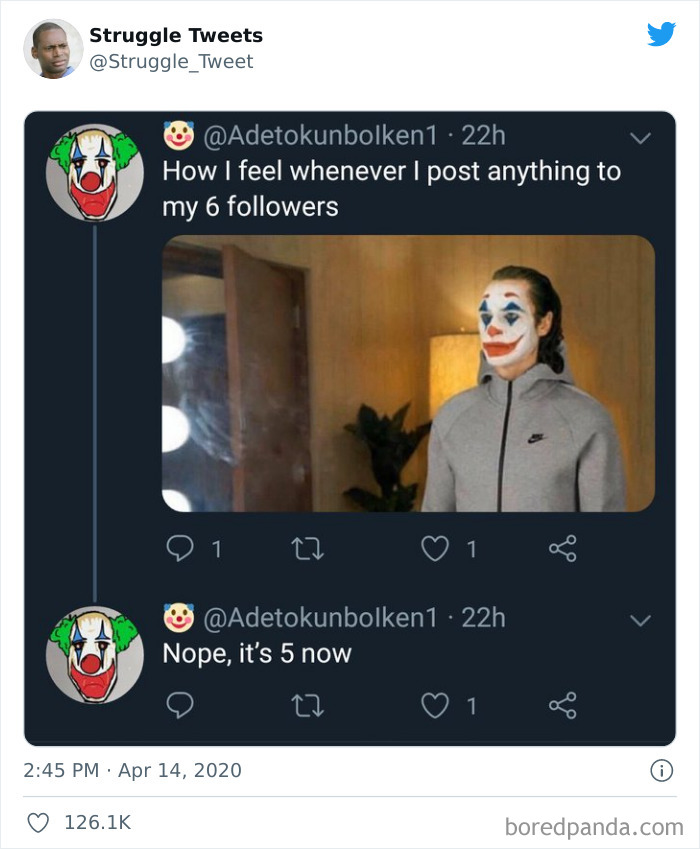
Task: Click the Twitter bird logo
Action: tap(664, 33)
